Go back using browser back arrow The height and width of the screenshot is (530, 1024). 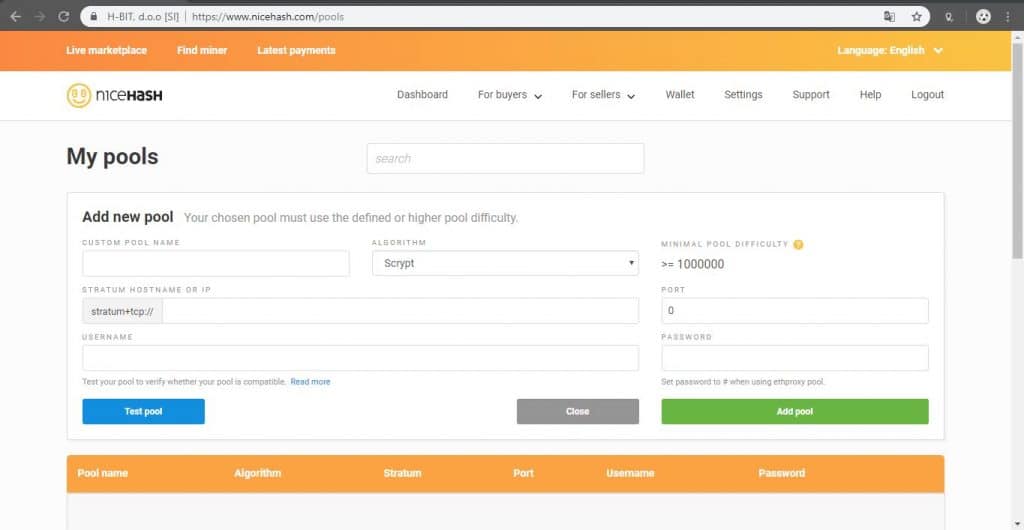[x=16, y=17]
